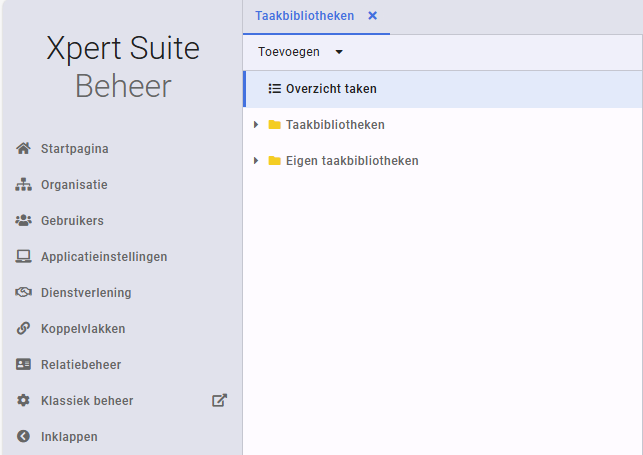
Task: Open Gebruikers in the sidebar
Action: [72, 221]
